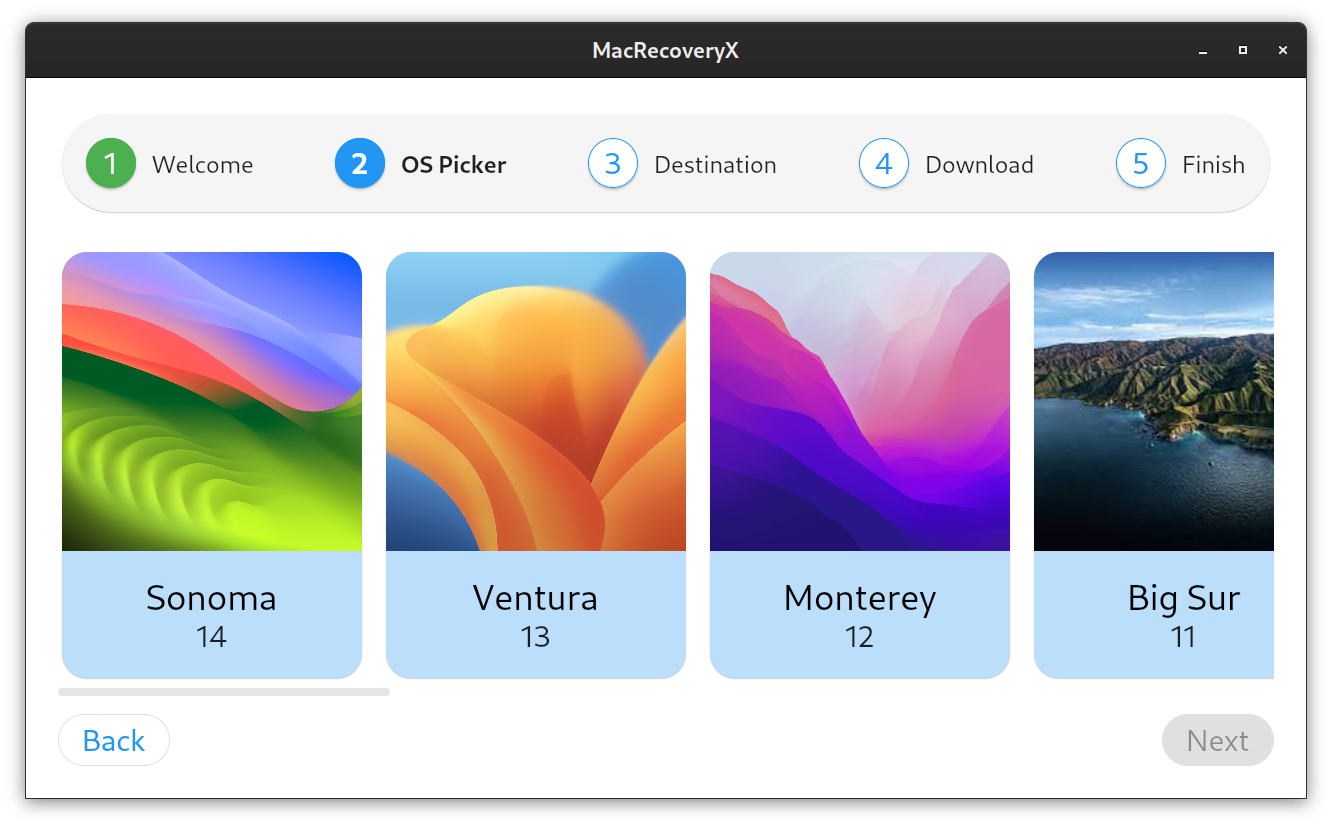Screen dimensions: 1332x827
Task: Open the Destination step label
Action: pos(715,165)
